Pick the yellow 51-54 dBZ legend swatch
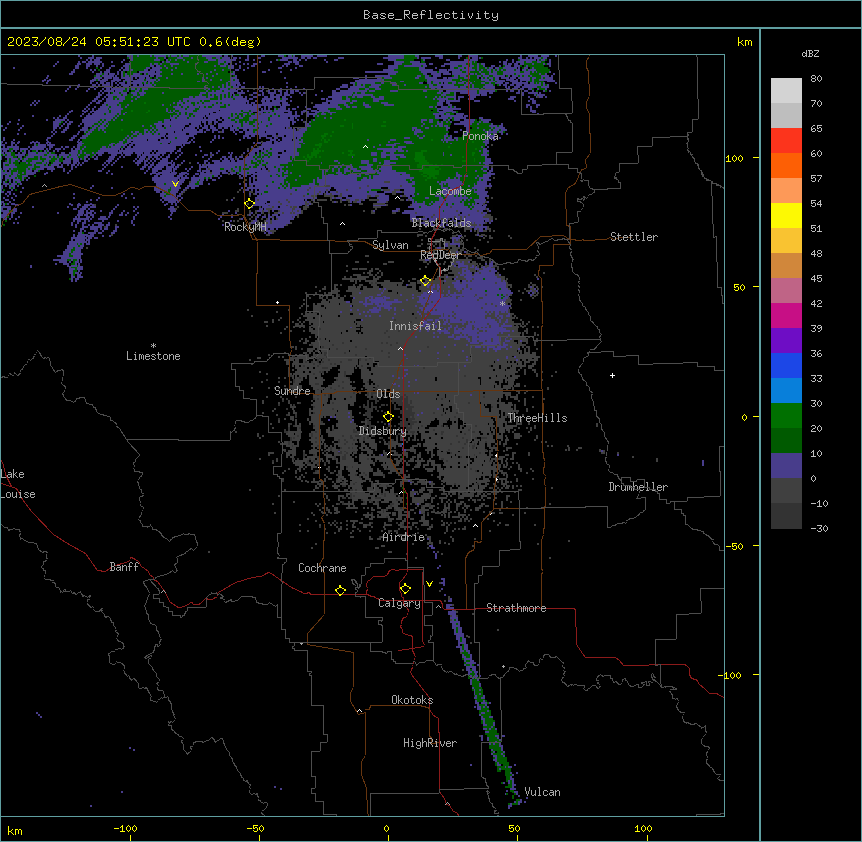 (x=786, y=215)
